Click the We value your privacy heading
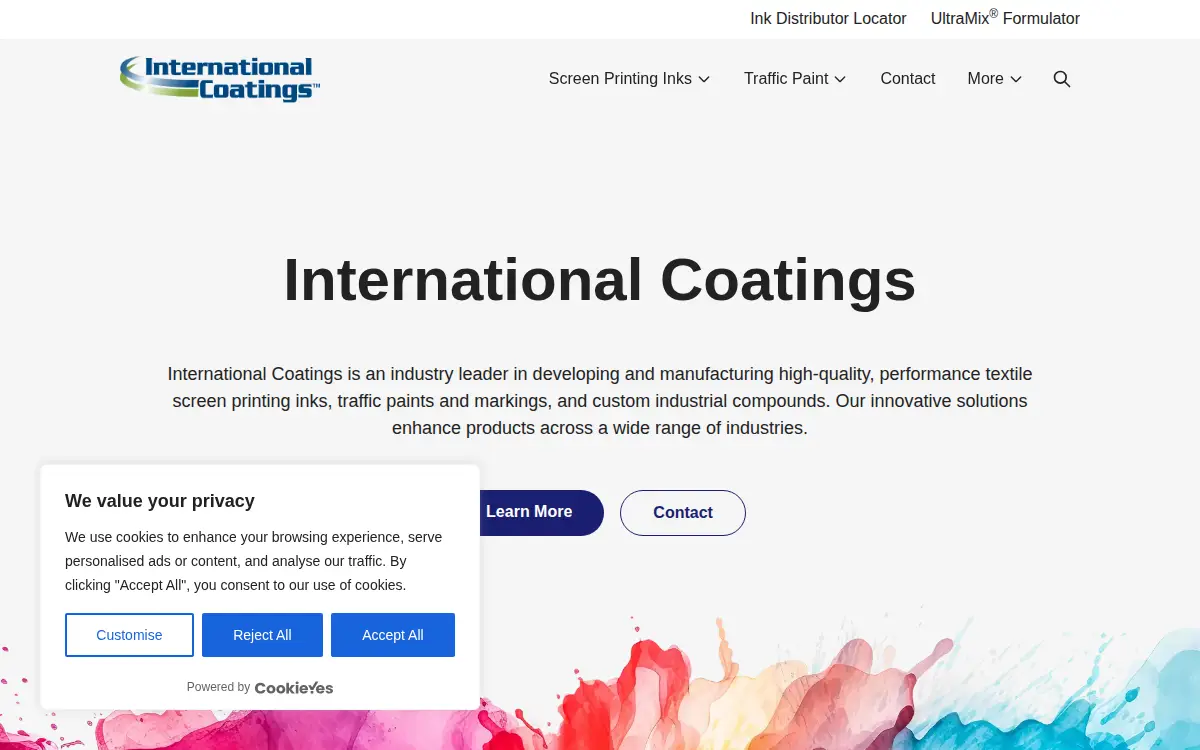The width and height of the screenshot is (1200, 750). 160,501
